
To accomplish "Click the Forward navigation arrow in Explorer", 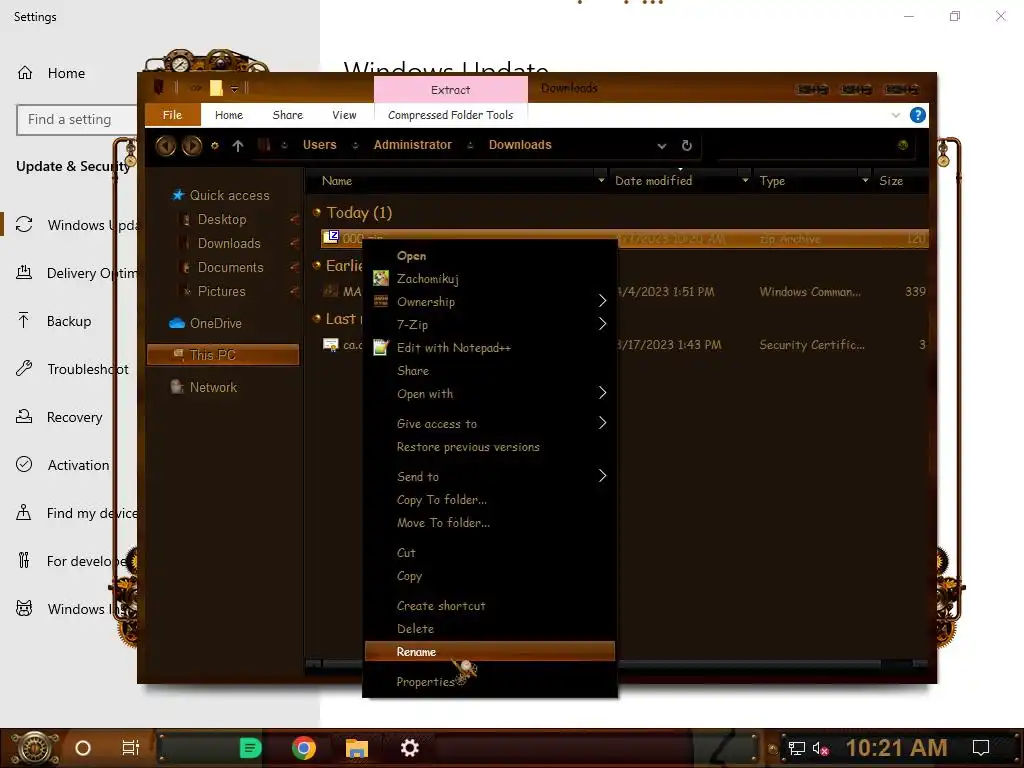I will (x=192, y=145).
